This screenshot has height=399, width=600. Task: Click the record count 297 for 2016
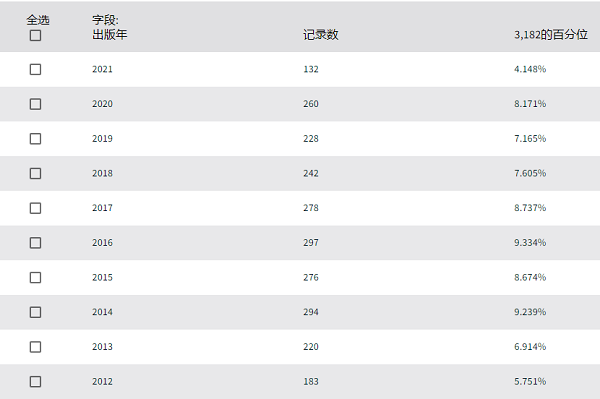311,243
